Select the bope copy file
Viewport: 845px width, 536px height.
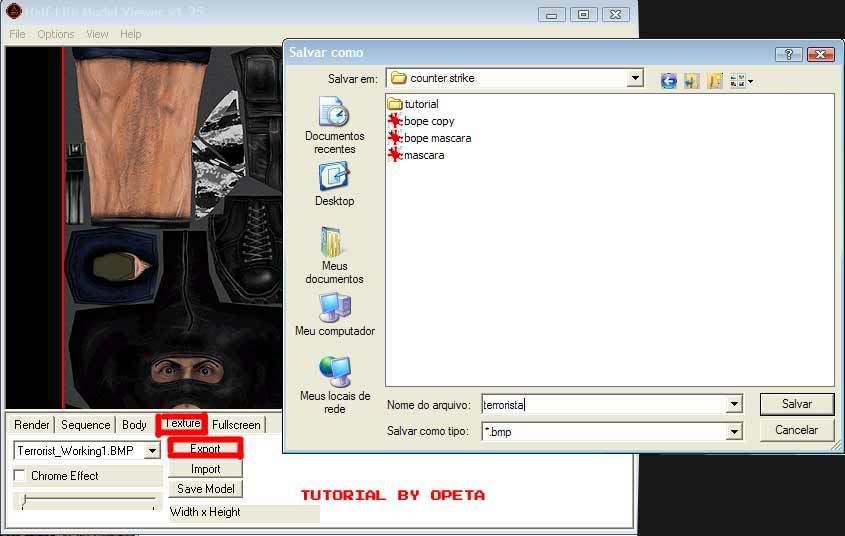point(421,121)
